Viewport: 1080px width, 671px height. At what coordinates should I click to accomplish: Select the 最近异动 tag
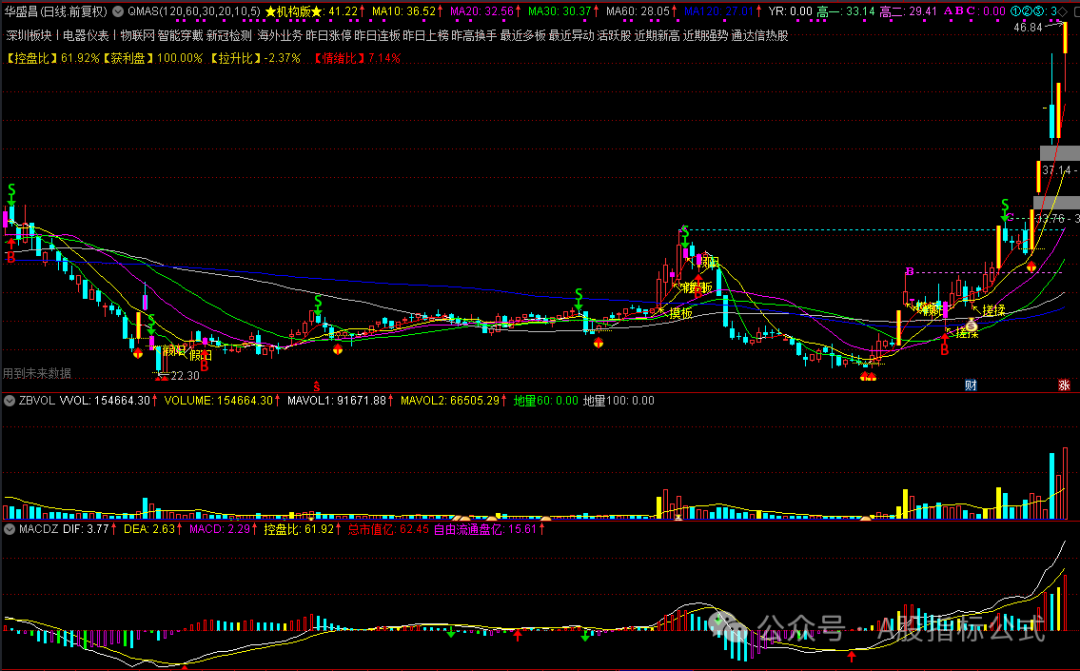572,35
